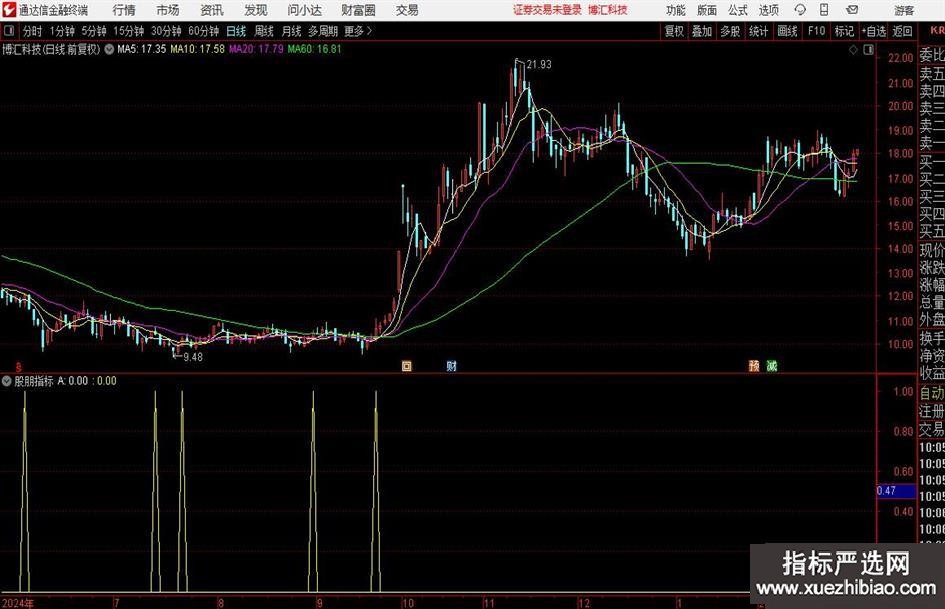The image size is (945, 609).
Task: Click the 21.93 high price label
Action: coord(539,65)
